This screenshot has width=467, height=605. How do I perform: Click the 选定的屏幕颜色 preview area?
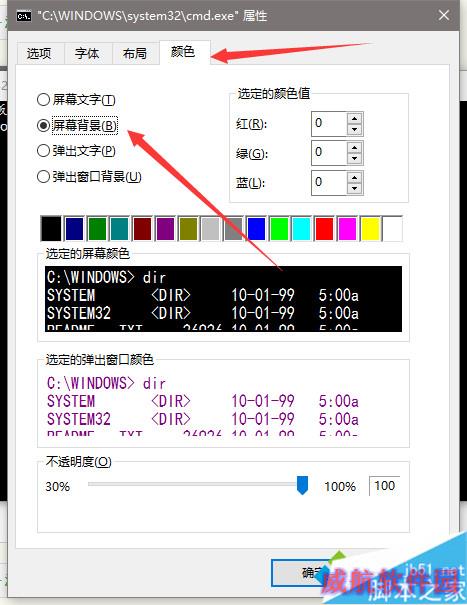click(223, 299)
